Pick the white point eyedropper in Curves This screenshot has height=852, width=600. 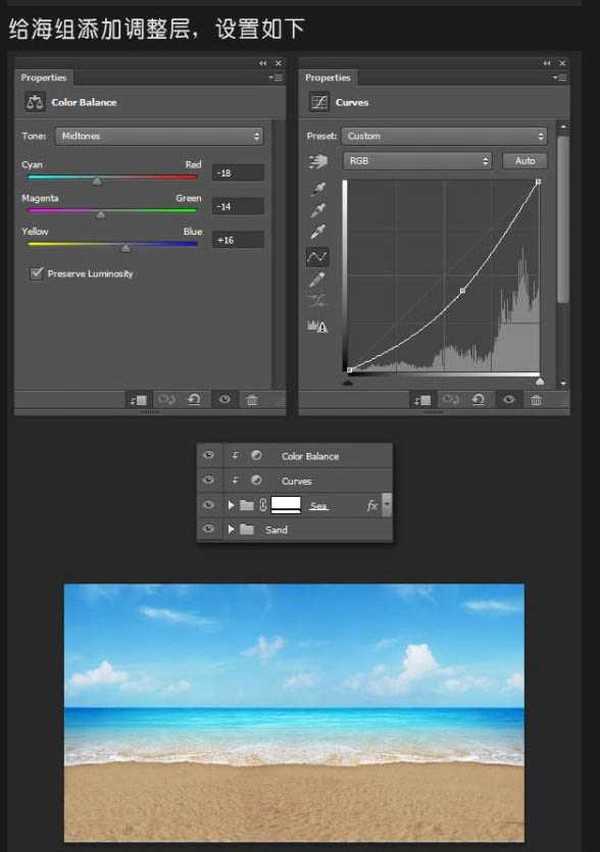tap(318, 232)
